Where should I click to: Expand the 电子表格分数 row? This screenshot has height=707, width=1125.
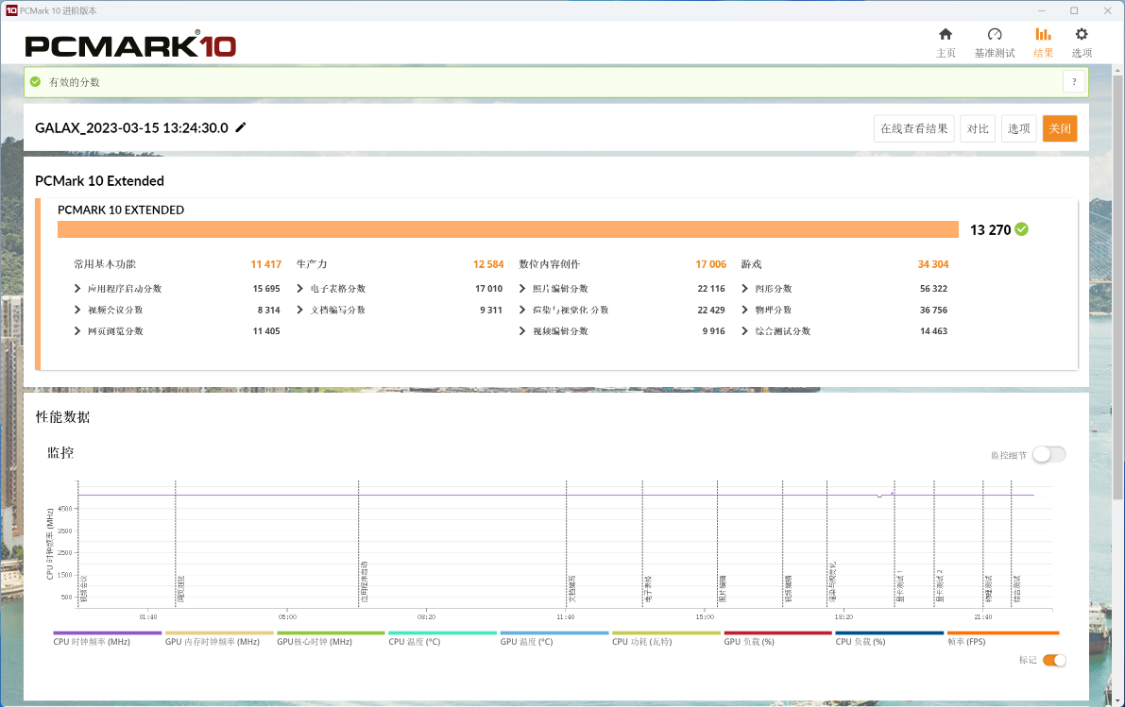[300, 289]
